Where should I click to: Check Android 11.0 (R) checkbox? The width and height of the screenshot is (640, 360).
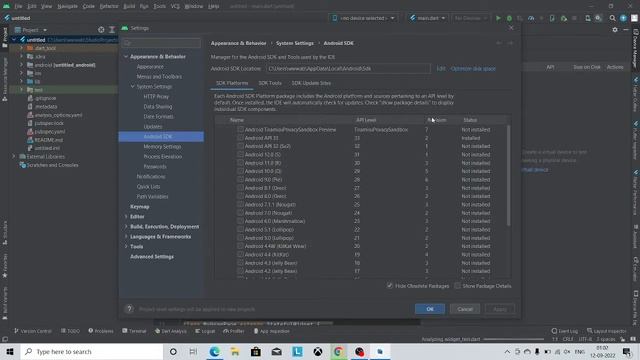[240, 163]
